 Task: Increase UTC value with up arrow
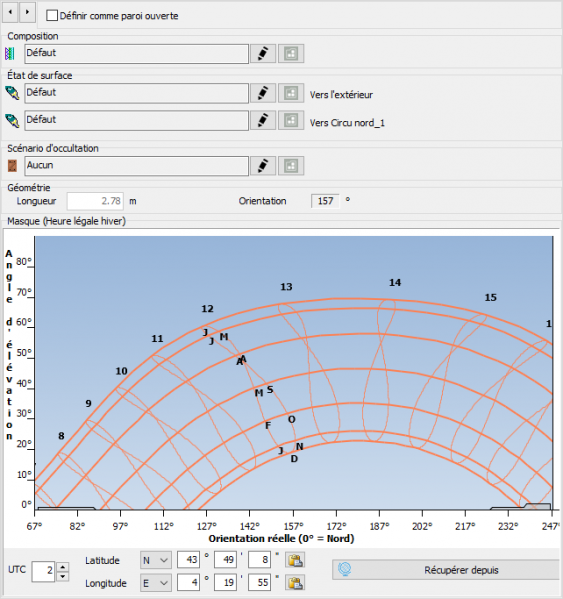pos(63,567)
